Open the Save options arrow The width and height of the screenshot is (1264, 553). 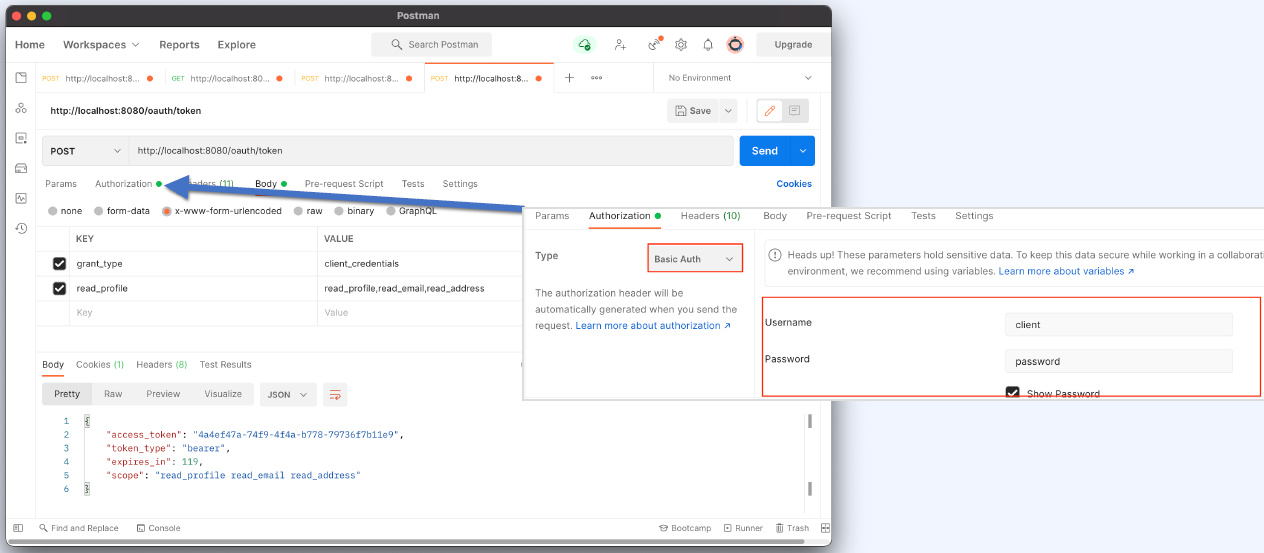coord(728,111)
